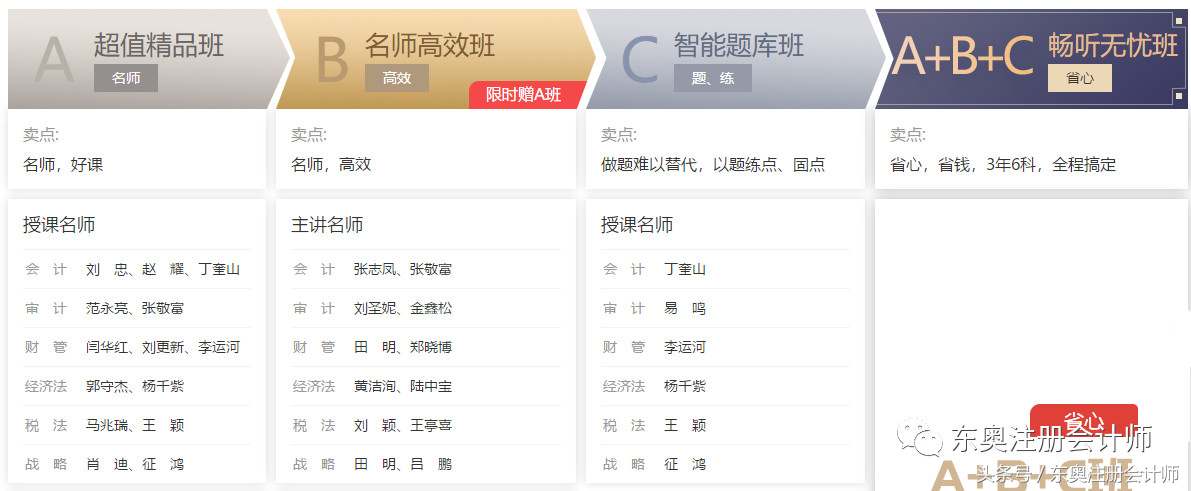Click 丁奎山 in the A class 会计 row

(x=219, y=269)
